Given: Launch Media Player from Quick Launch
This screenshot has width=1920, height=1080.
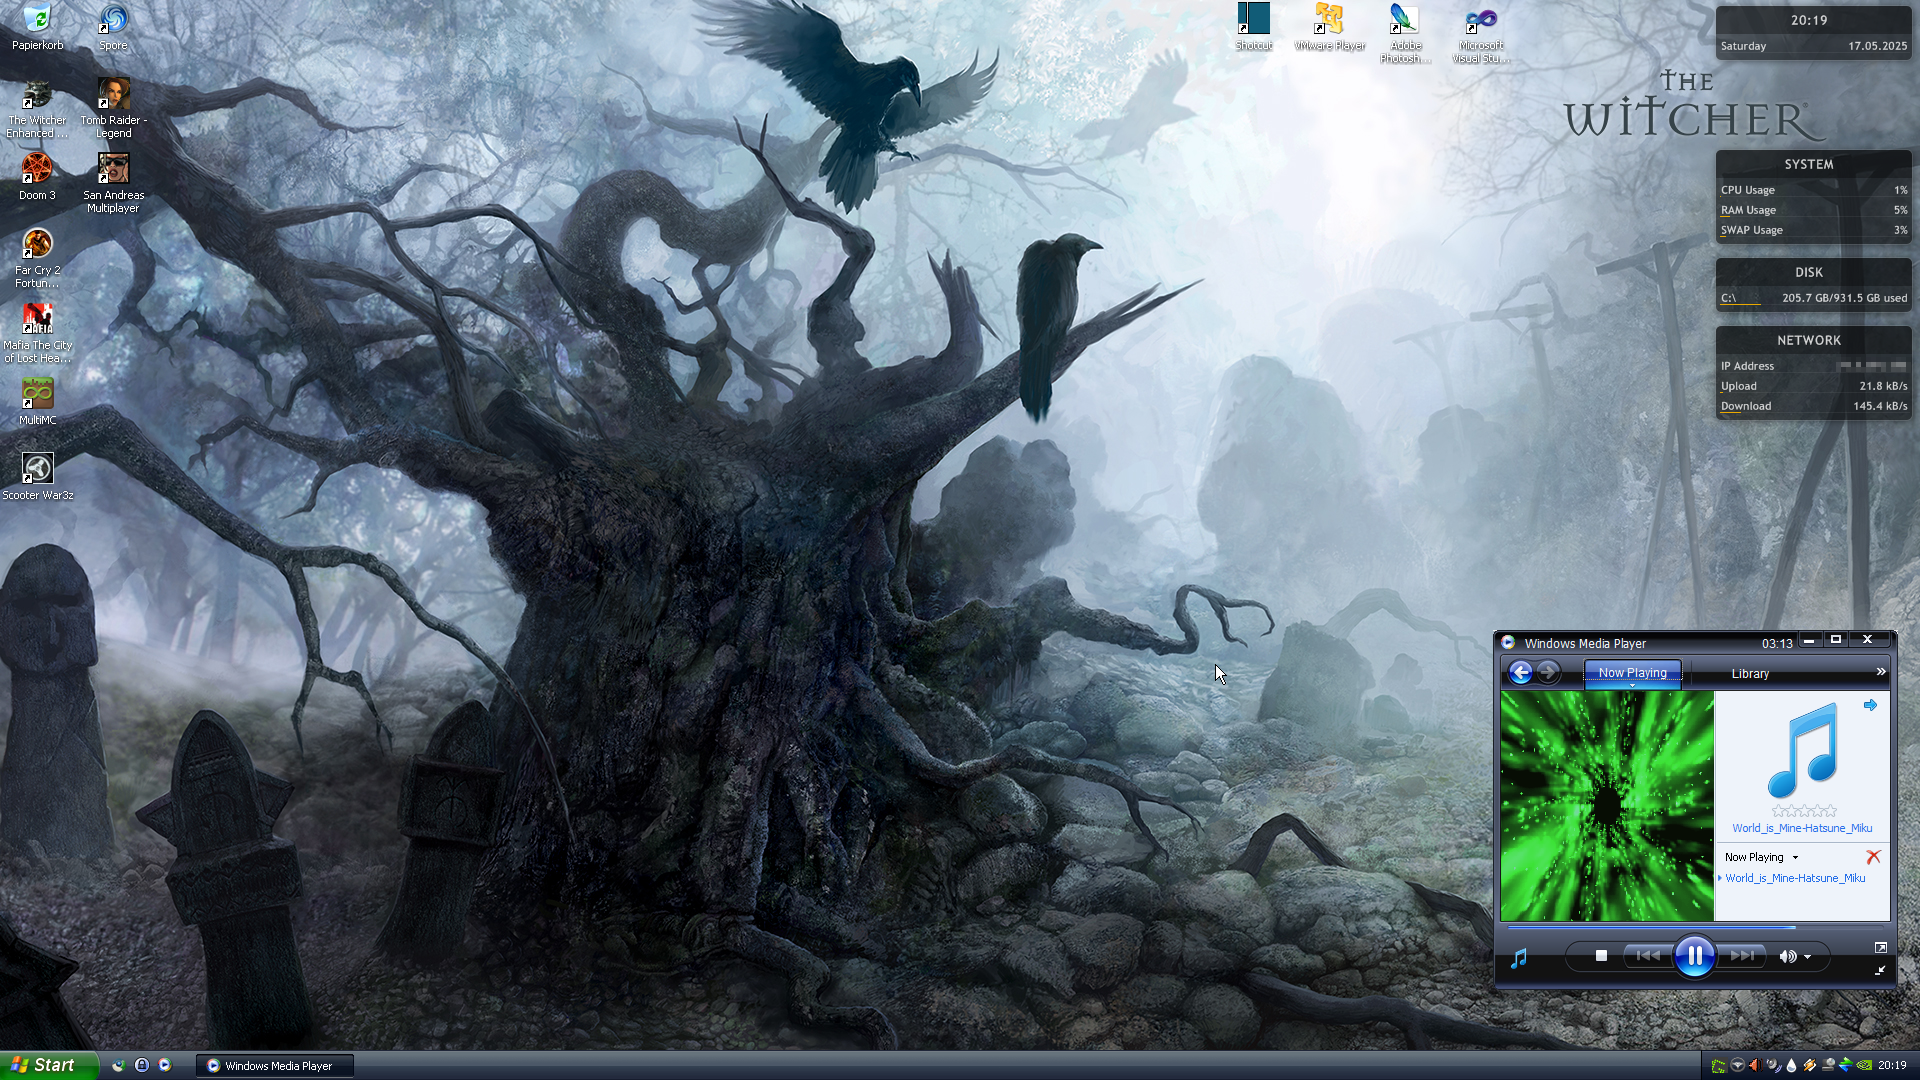Looking at the screenshot, I should 165,1065.
